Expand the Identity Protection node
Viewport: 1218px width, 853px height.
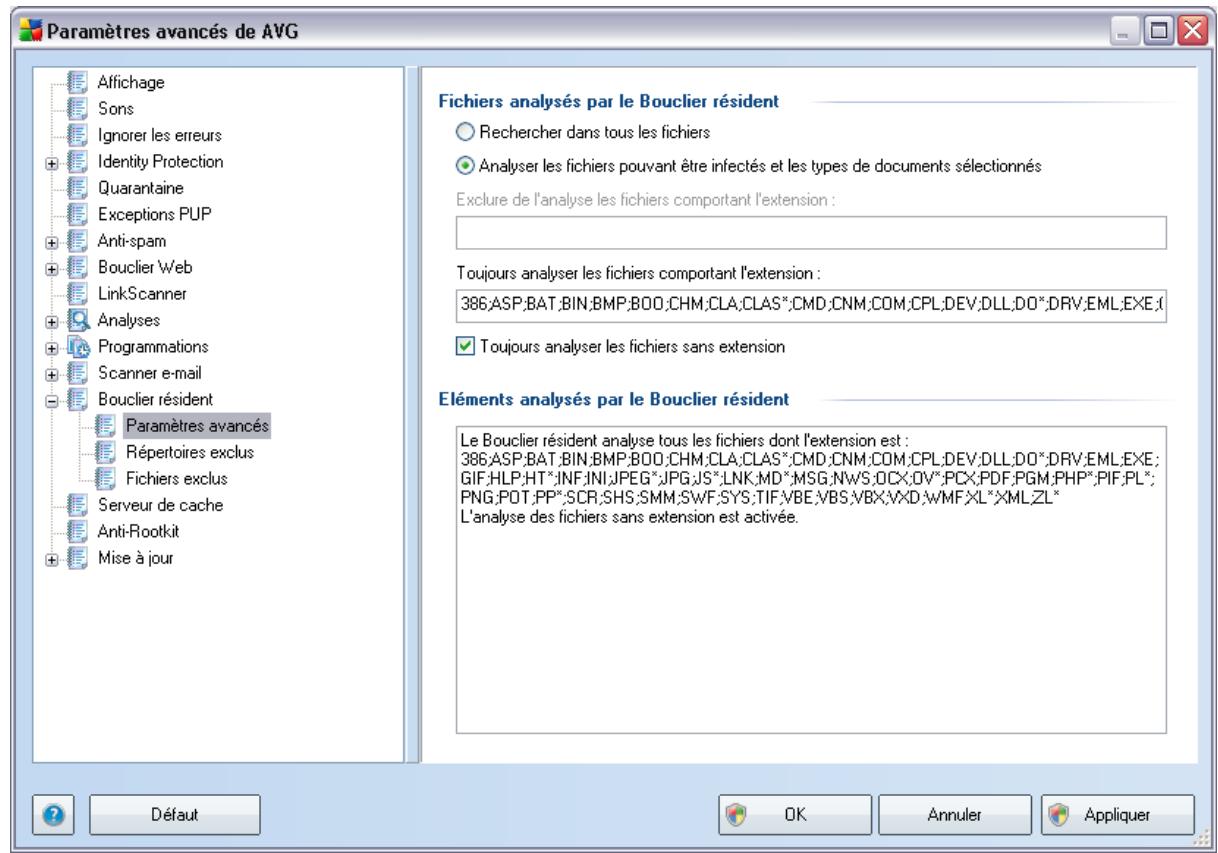coord(51,162)
